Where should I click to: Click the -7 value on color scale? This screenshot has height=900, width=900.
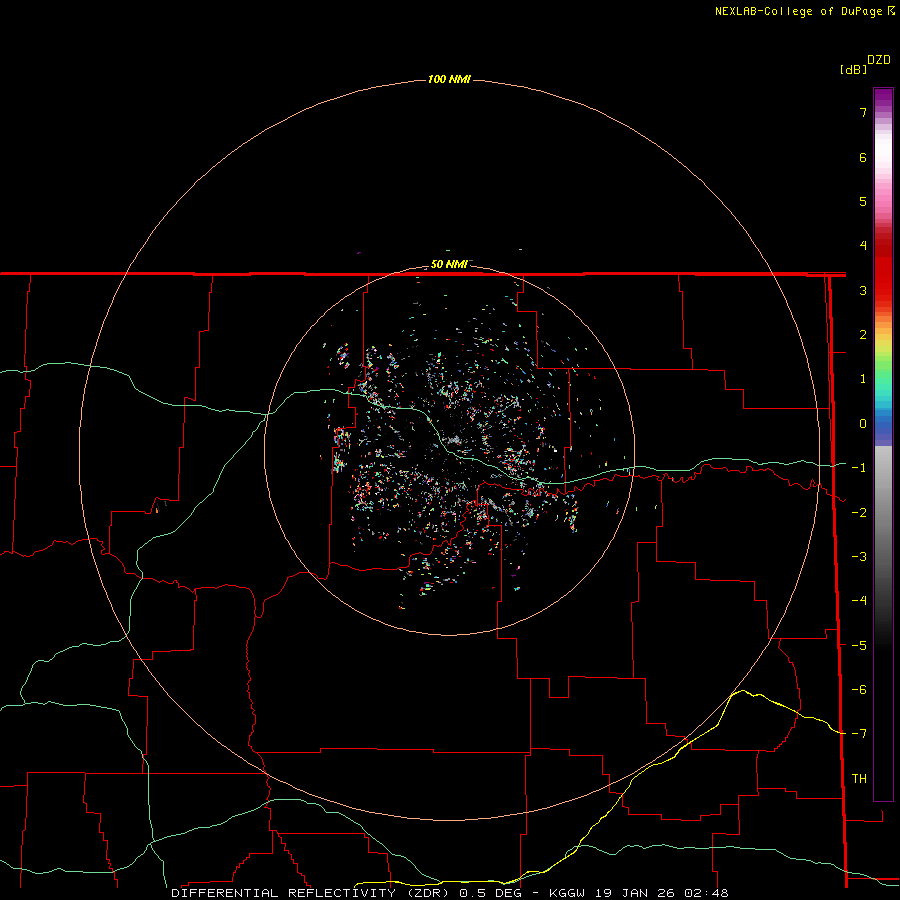[859, 734]
